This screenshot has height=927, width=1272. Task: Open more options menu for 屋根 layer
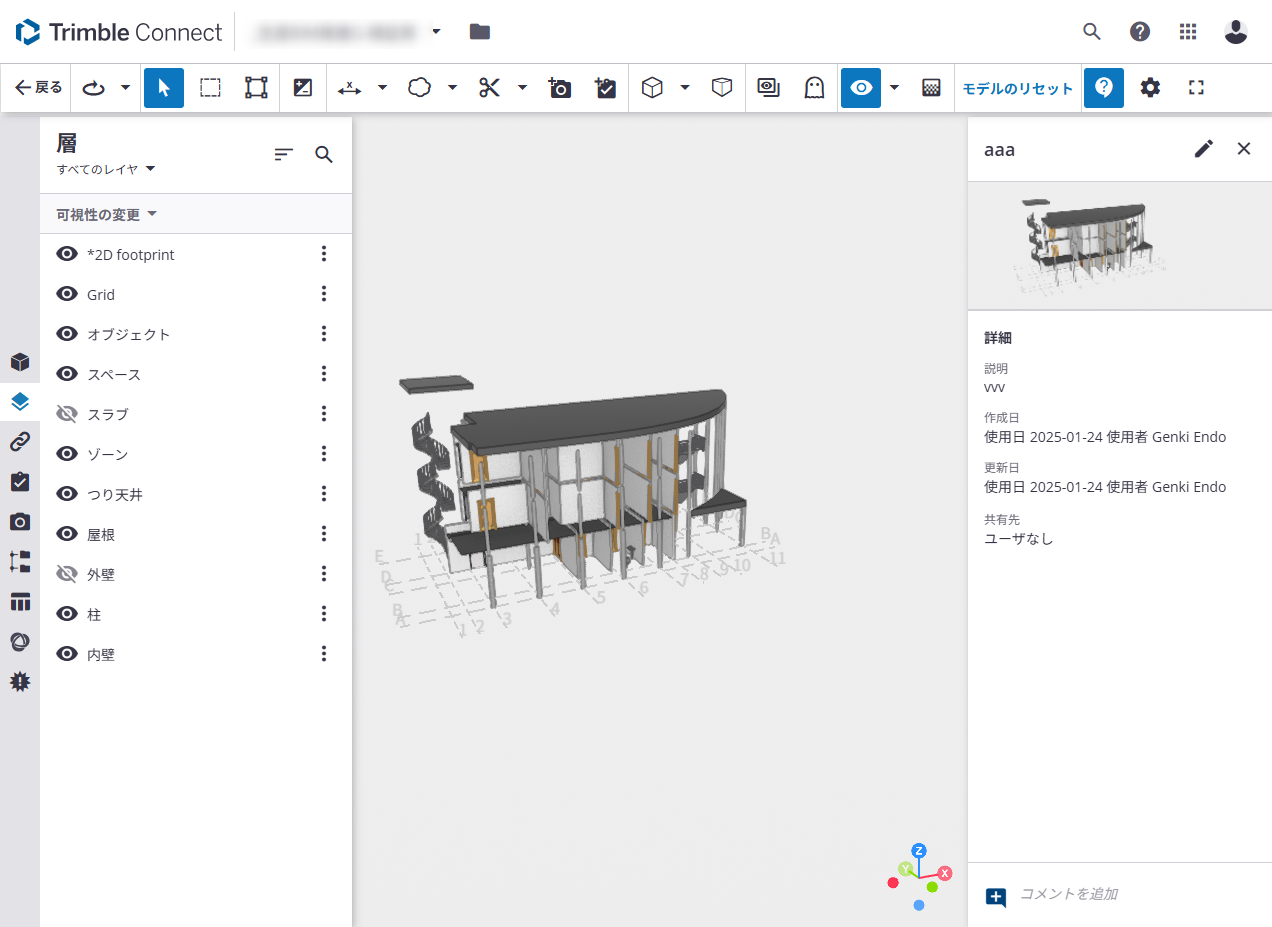323,534
